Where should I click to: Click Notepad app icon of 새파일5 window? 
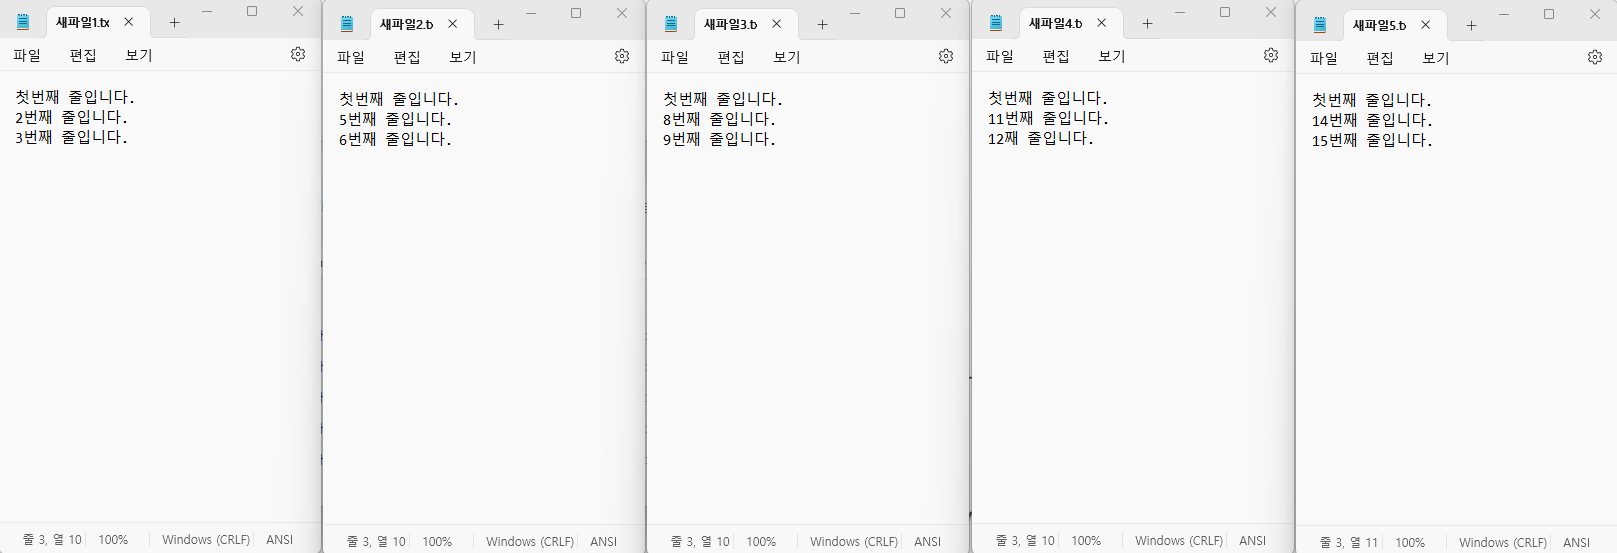click(1320, 25)
